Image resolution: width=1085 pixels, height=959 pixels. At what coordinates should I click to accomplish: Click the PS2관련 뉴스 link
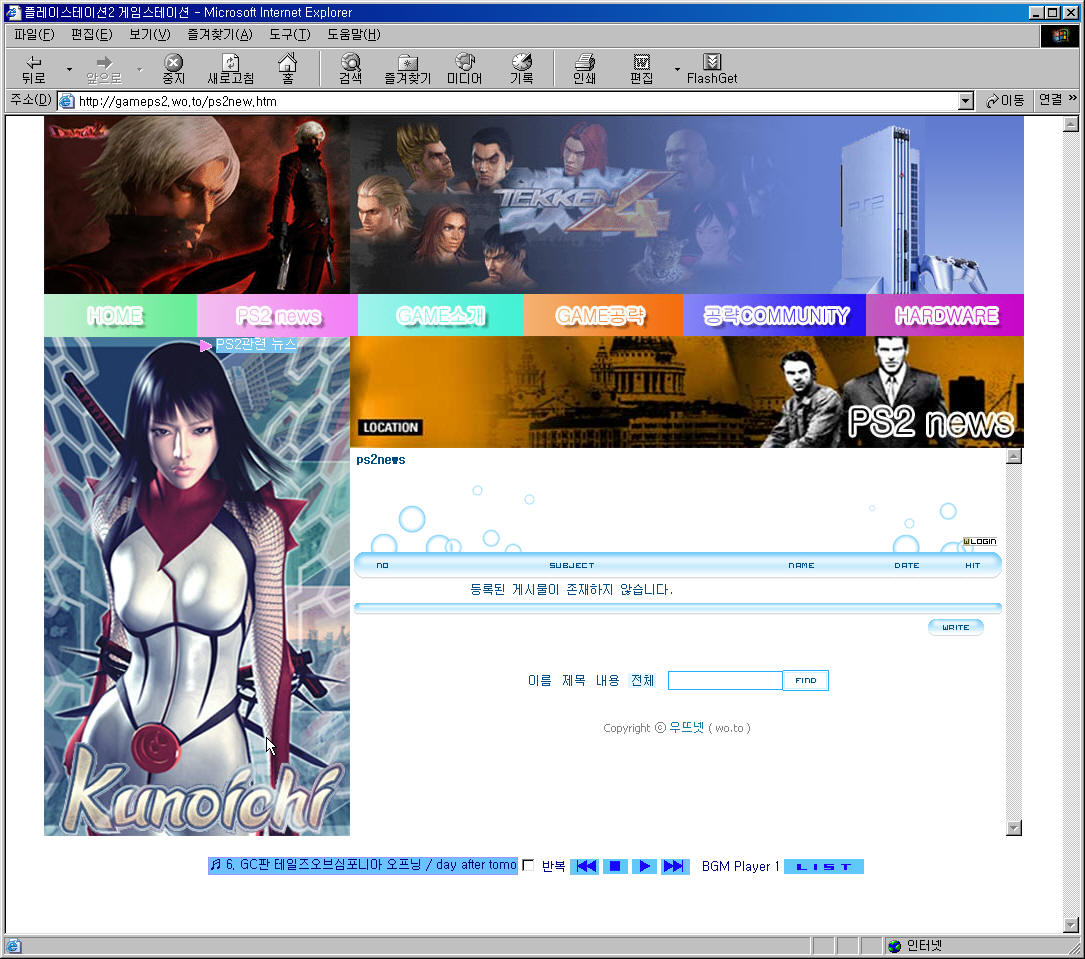click(256, 345)
